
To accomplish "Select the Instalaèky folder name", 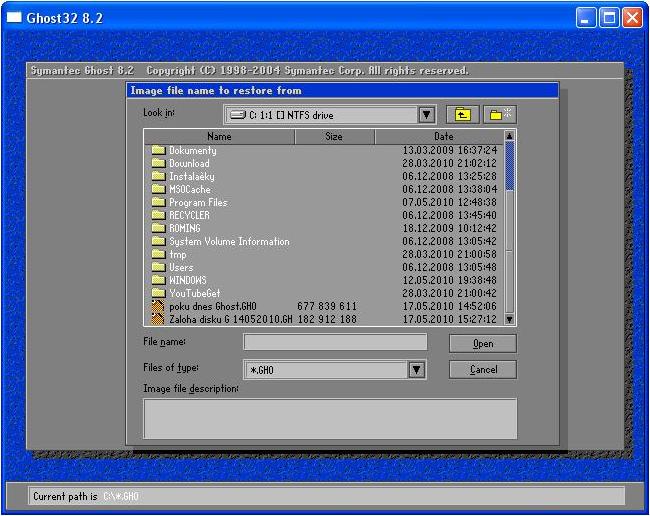I will click(192, 177).
